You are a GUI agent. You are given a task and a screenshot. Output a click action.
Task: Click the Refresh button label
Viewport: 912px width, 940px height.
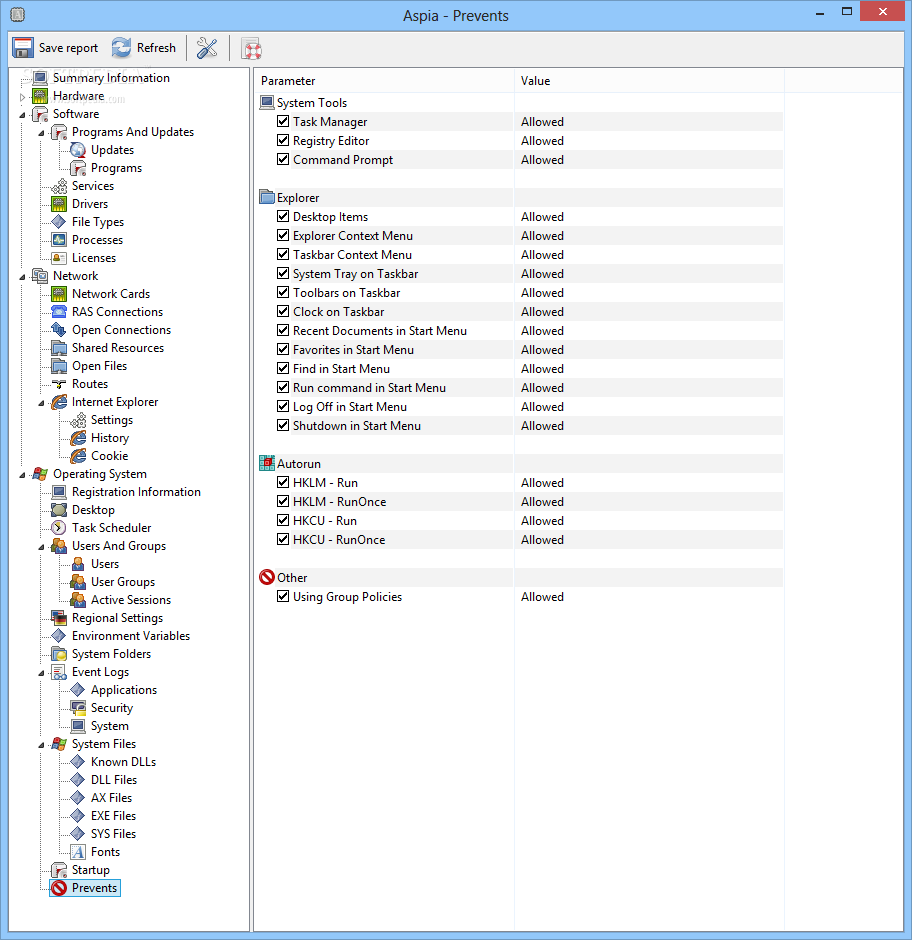156,48
